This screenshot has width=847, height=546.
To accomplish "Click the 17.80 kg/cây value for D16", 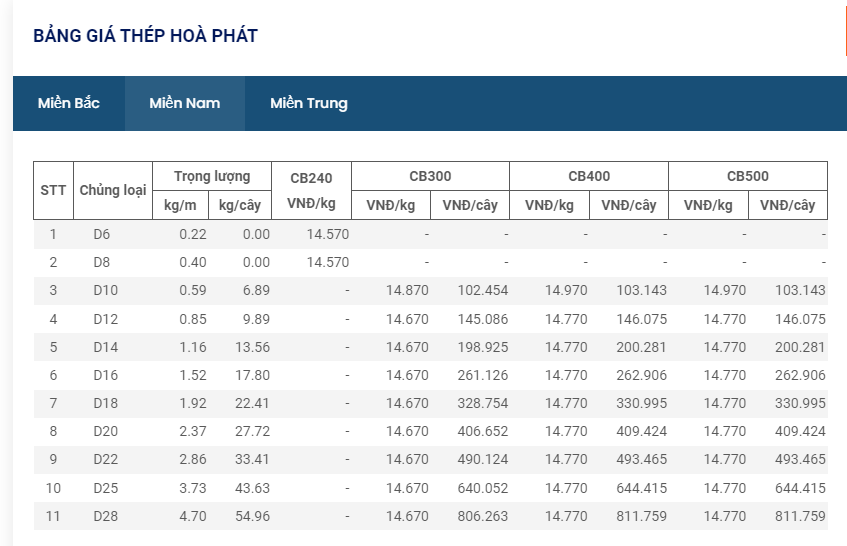I will 252,375.
